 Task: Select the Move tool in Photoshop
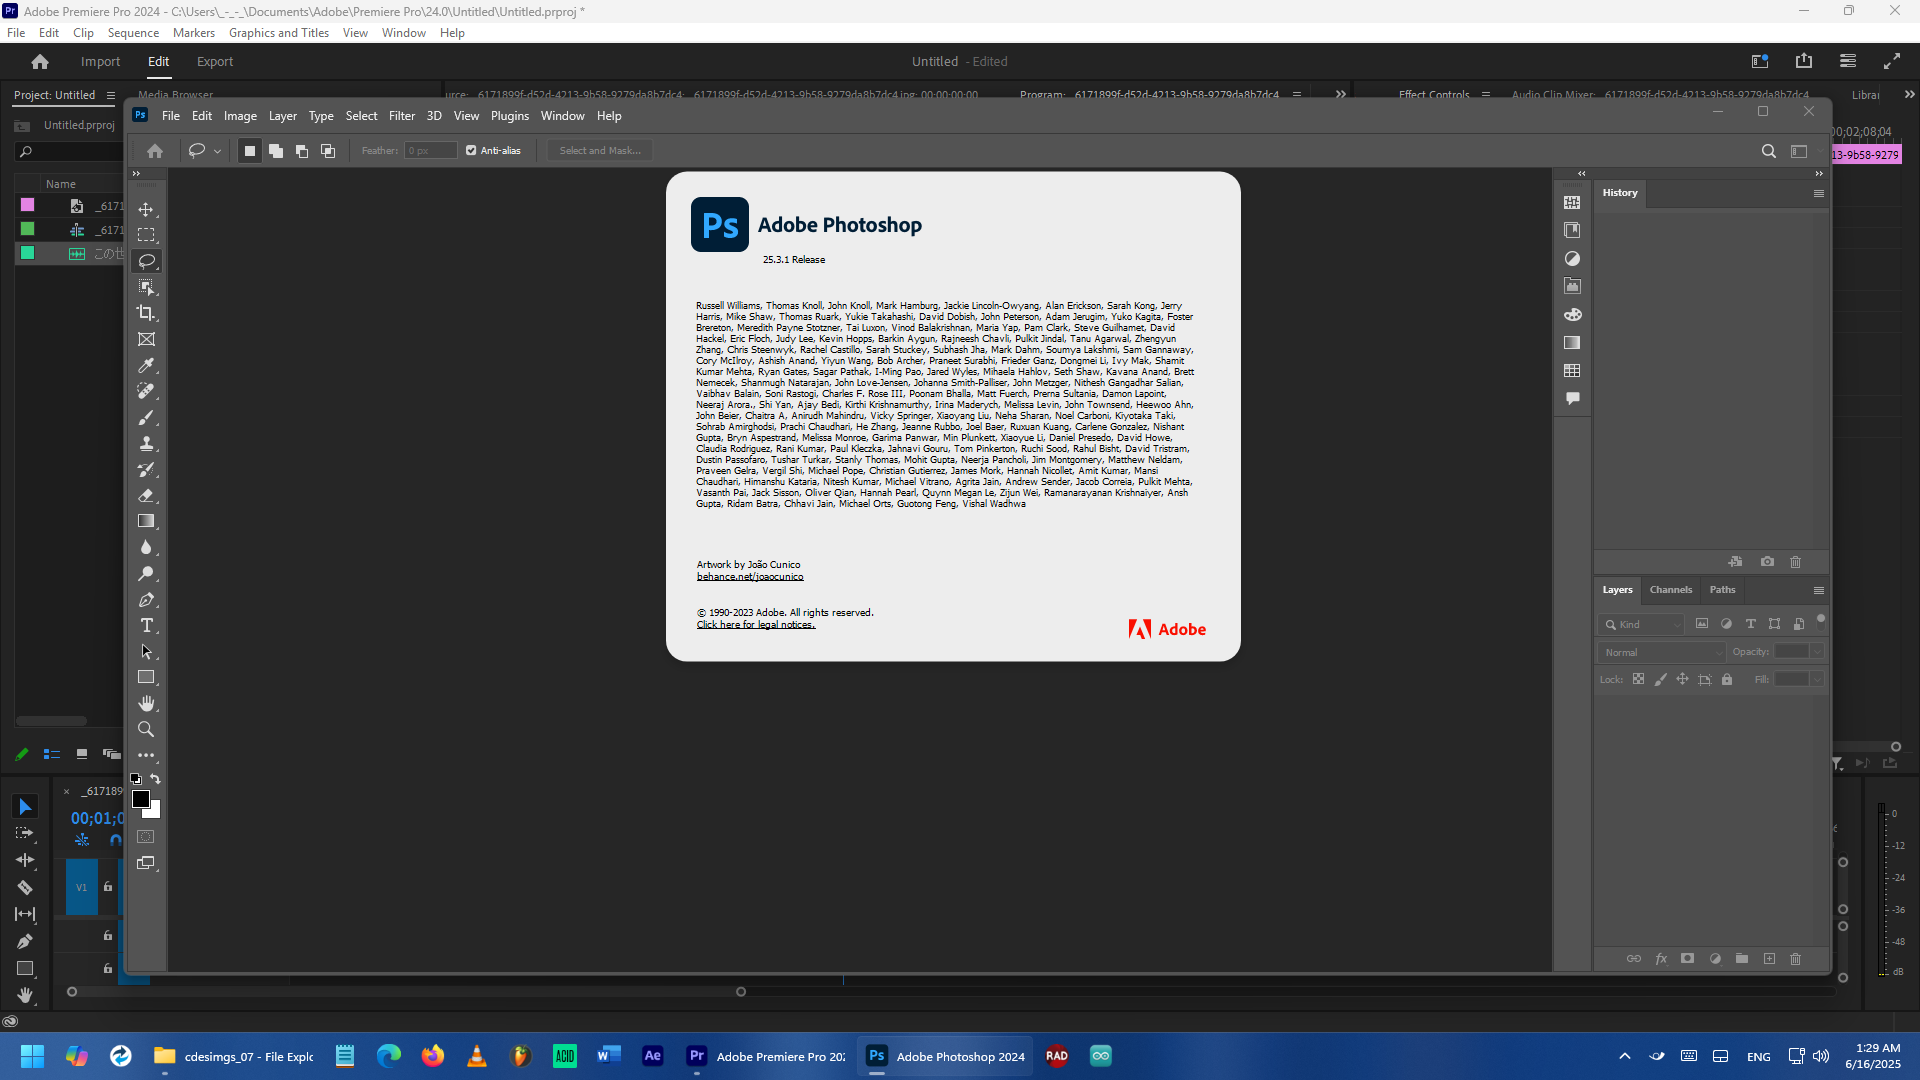[146, 209]
